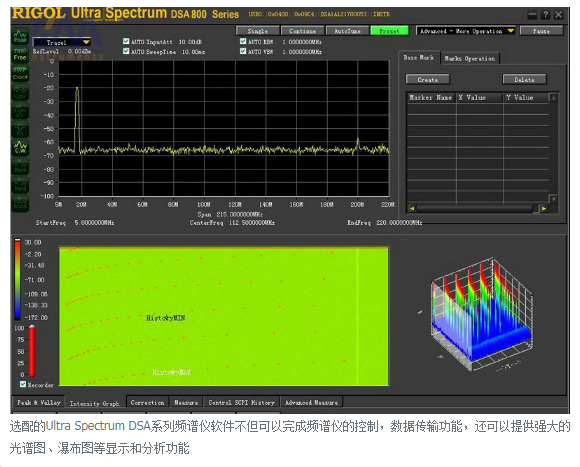The height and width of the screenshot is (467, 580).
Task: Toggle the TRIG Free trigger icon
Action: coord(20,54)
